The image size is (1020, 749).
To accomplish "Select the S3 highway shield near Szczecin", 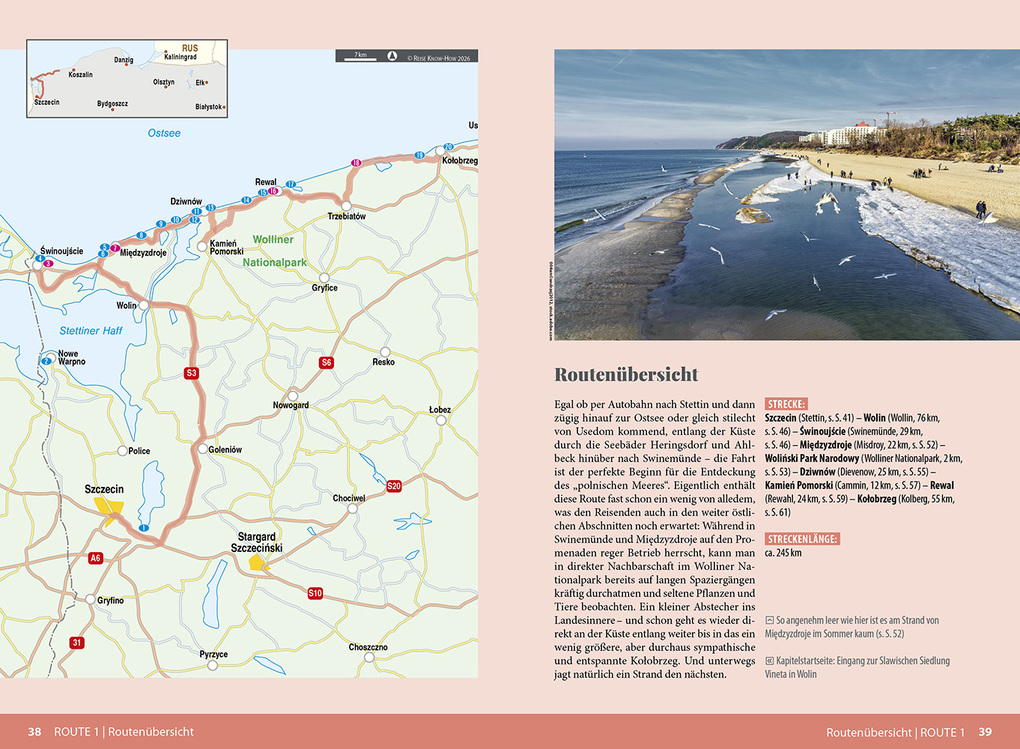I will tap(190, 372).
